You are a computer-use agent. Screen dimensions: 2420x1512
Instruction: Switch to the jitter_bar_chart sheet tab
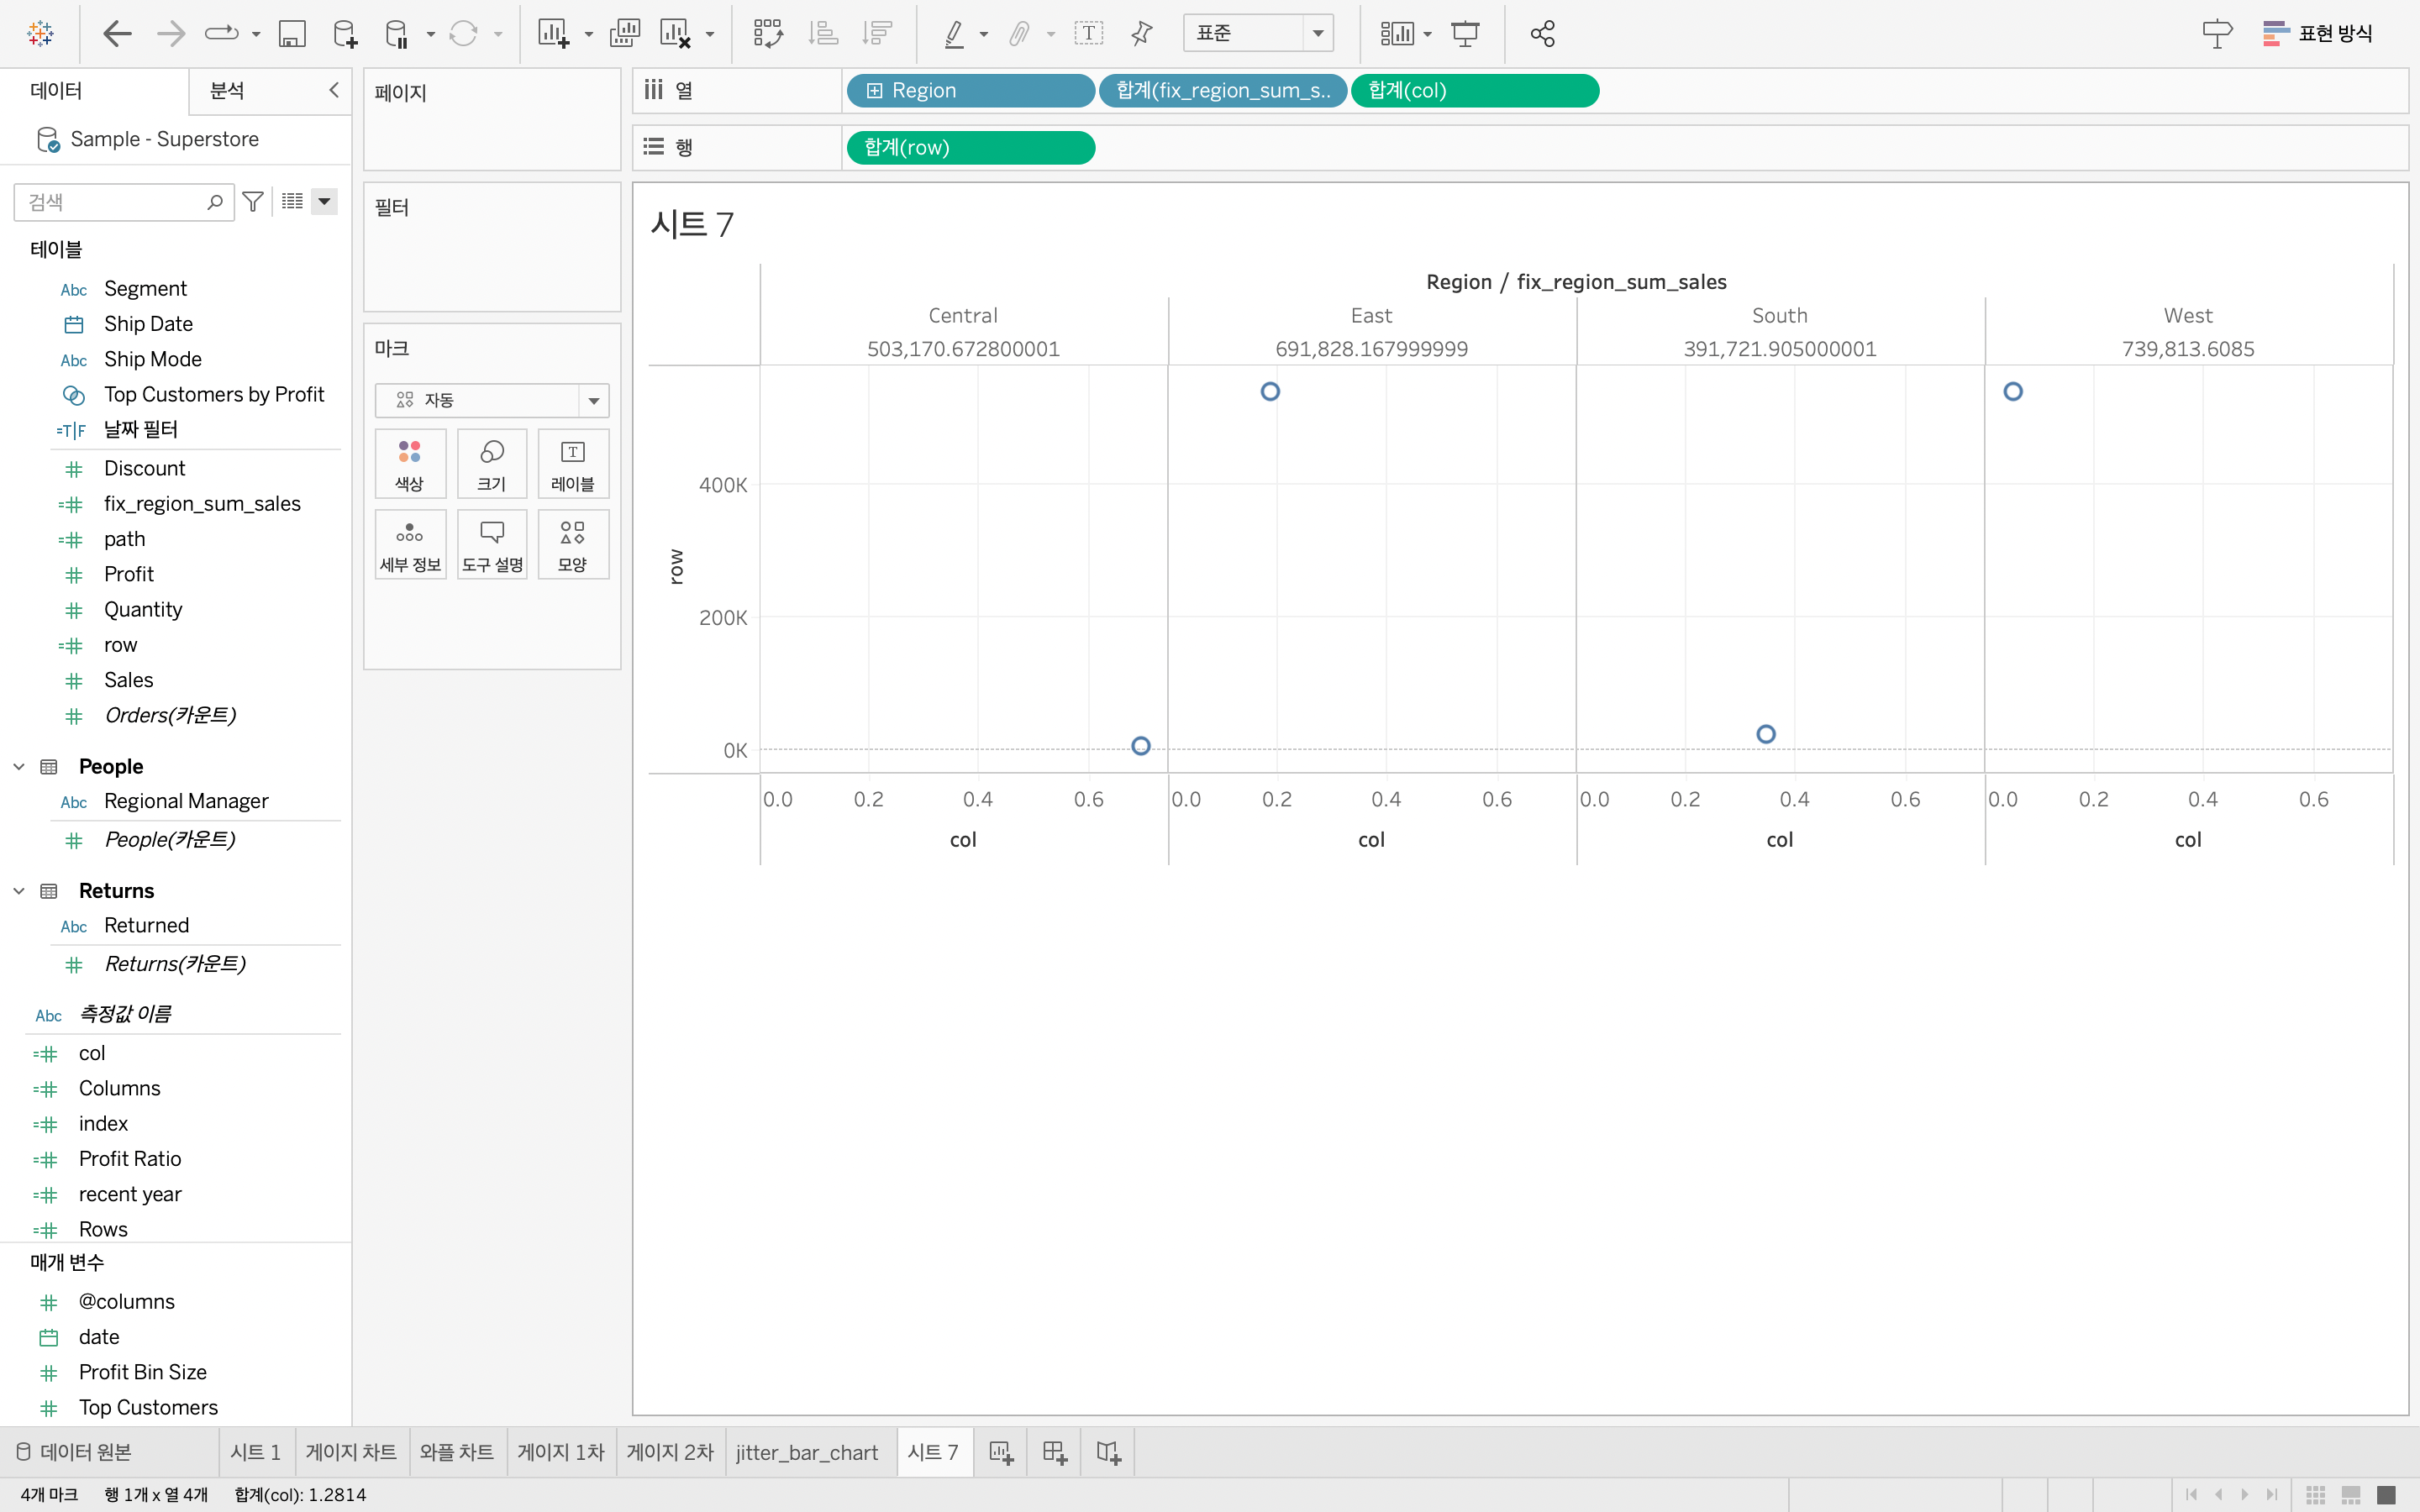pyautogui.click(x=806, y=1452)
